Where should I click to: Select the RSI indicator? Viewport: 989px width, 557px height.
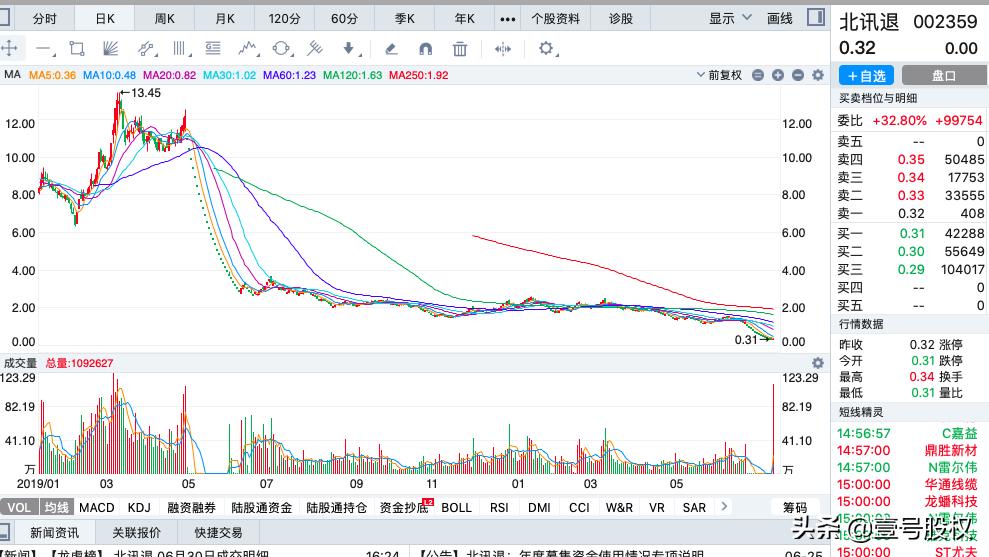coord(499,507)
